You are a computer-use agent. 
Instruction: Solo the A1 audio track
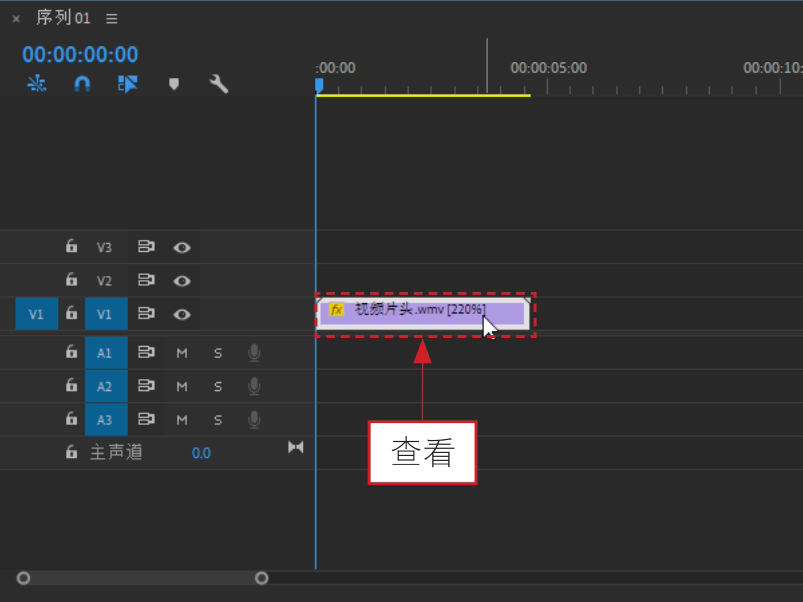click(x=218, y=353)
